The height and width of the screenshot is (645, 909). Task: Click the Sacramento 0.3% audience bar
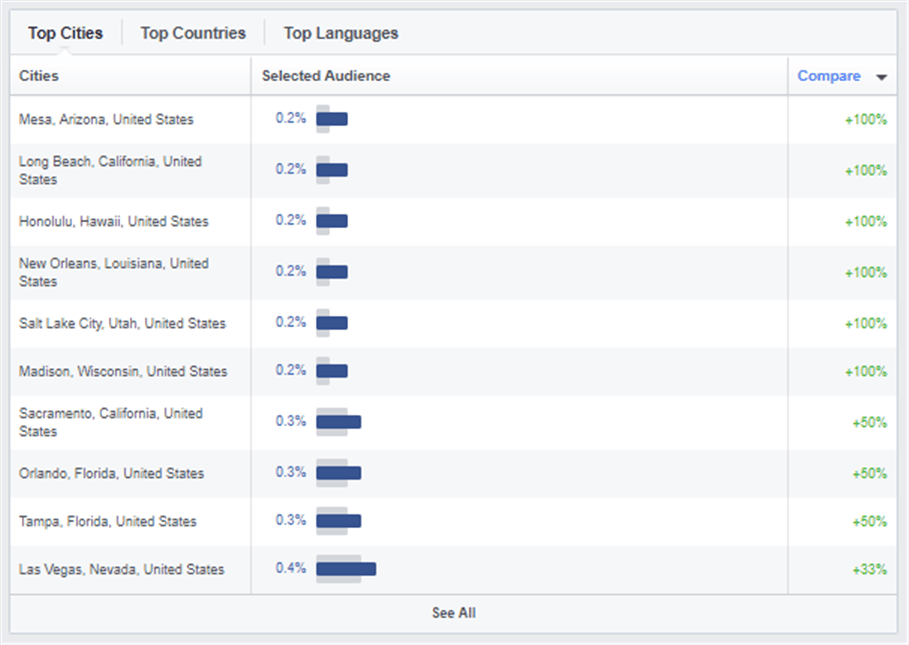point(339,422)
